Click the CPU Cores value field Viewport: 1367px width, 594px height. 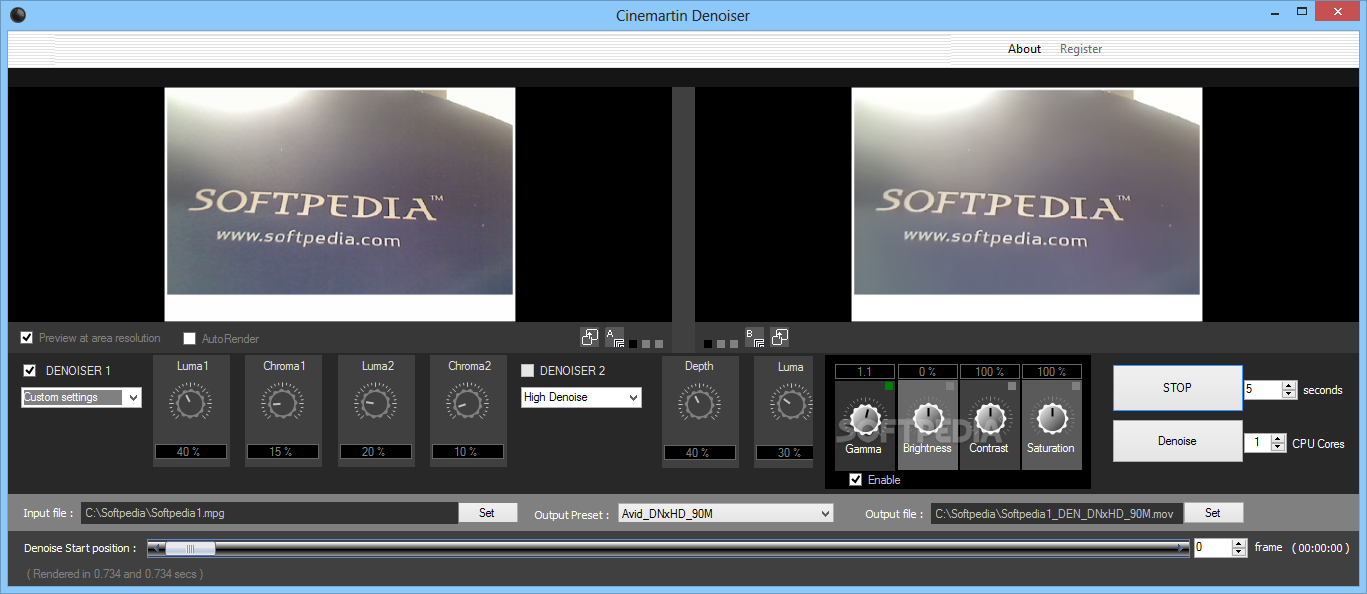[x=1257, y=443]
